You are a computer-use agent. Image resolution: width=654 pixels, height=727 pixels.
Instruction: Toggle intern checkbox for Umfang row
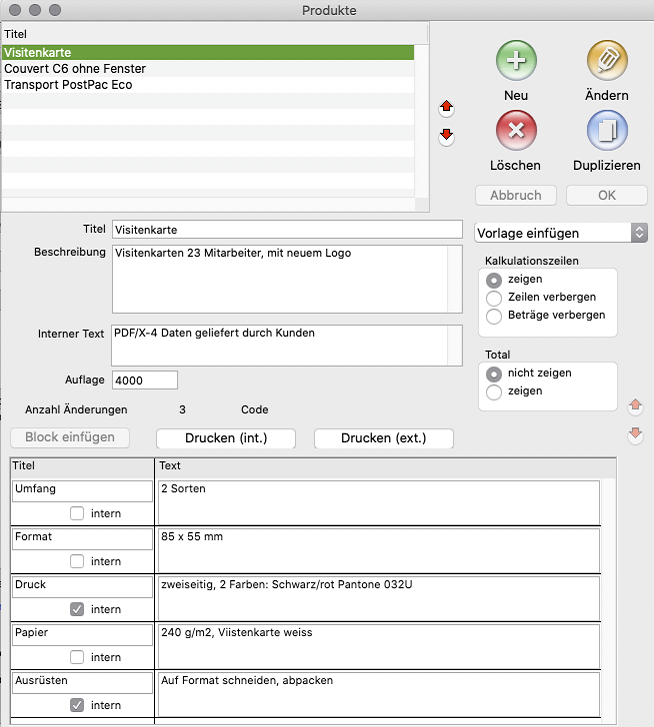[x=77, y=513]
